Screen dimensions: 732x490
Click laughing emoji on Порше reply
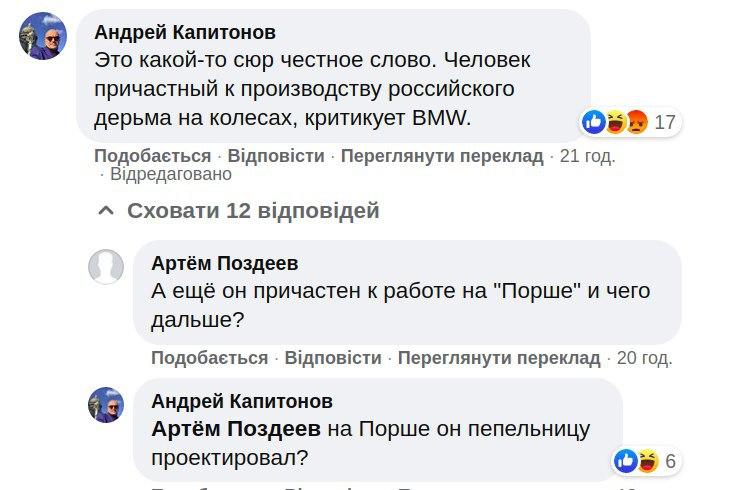click(x=647, y=460)
